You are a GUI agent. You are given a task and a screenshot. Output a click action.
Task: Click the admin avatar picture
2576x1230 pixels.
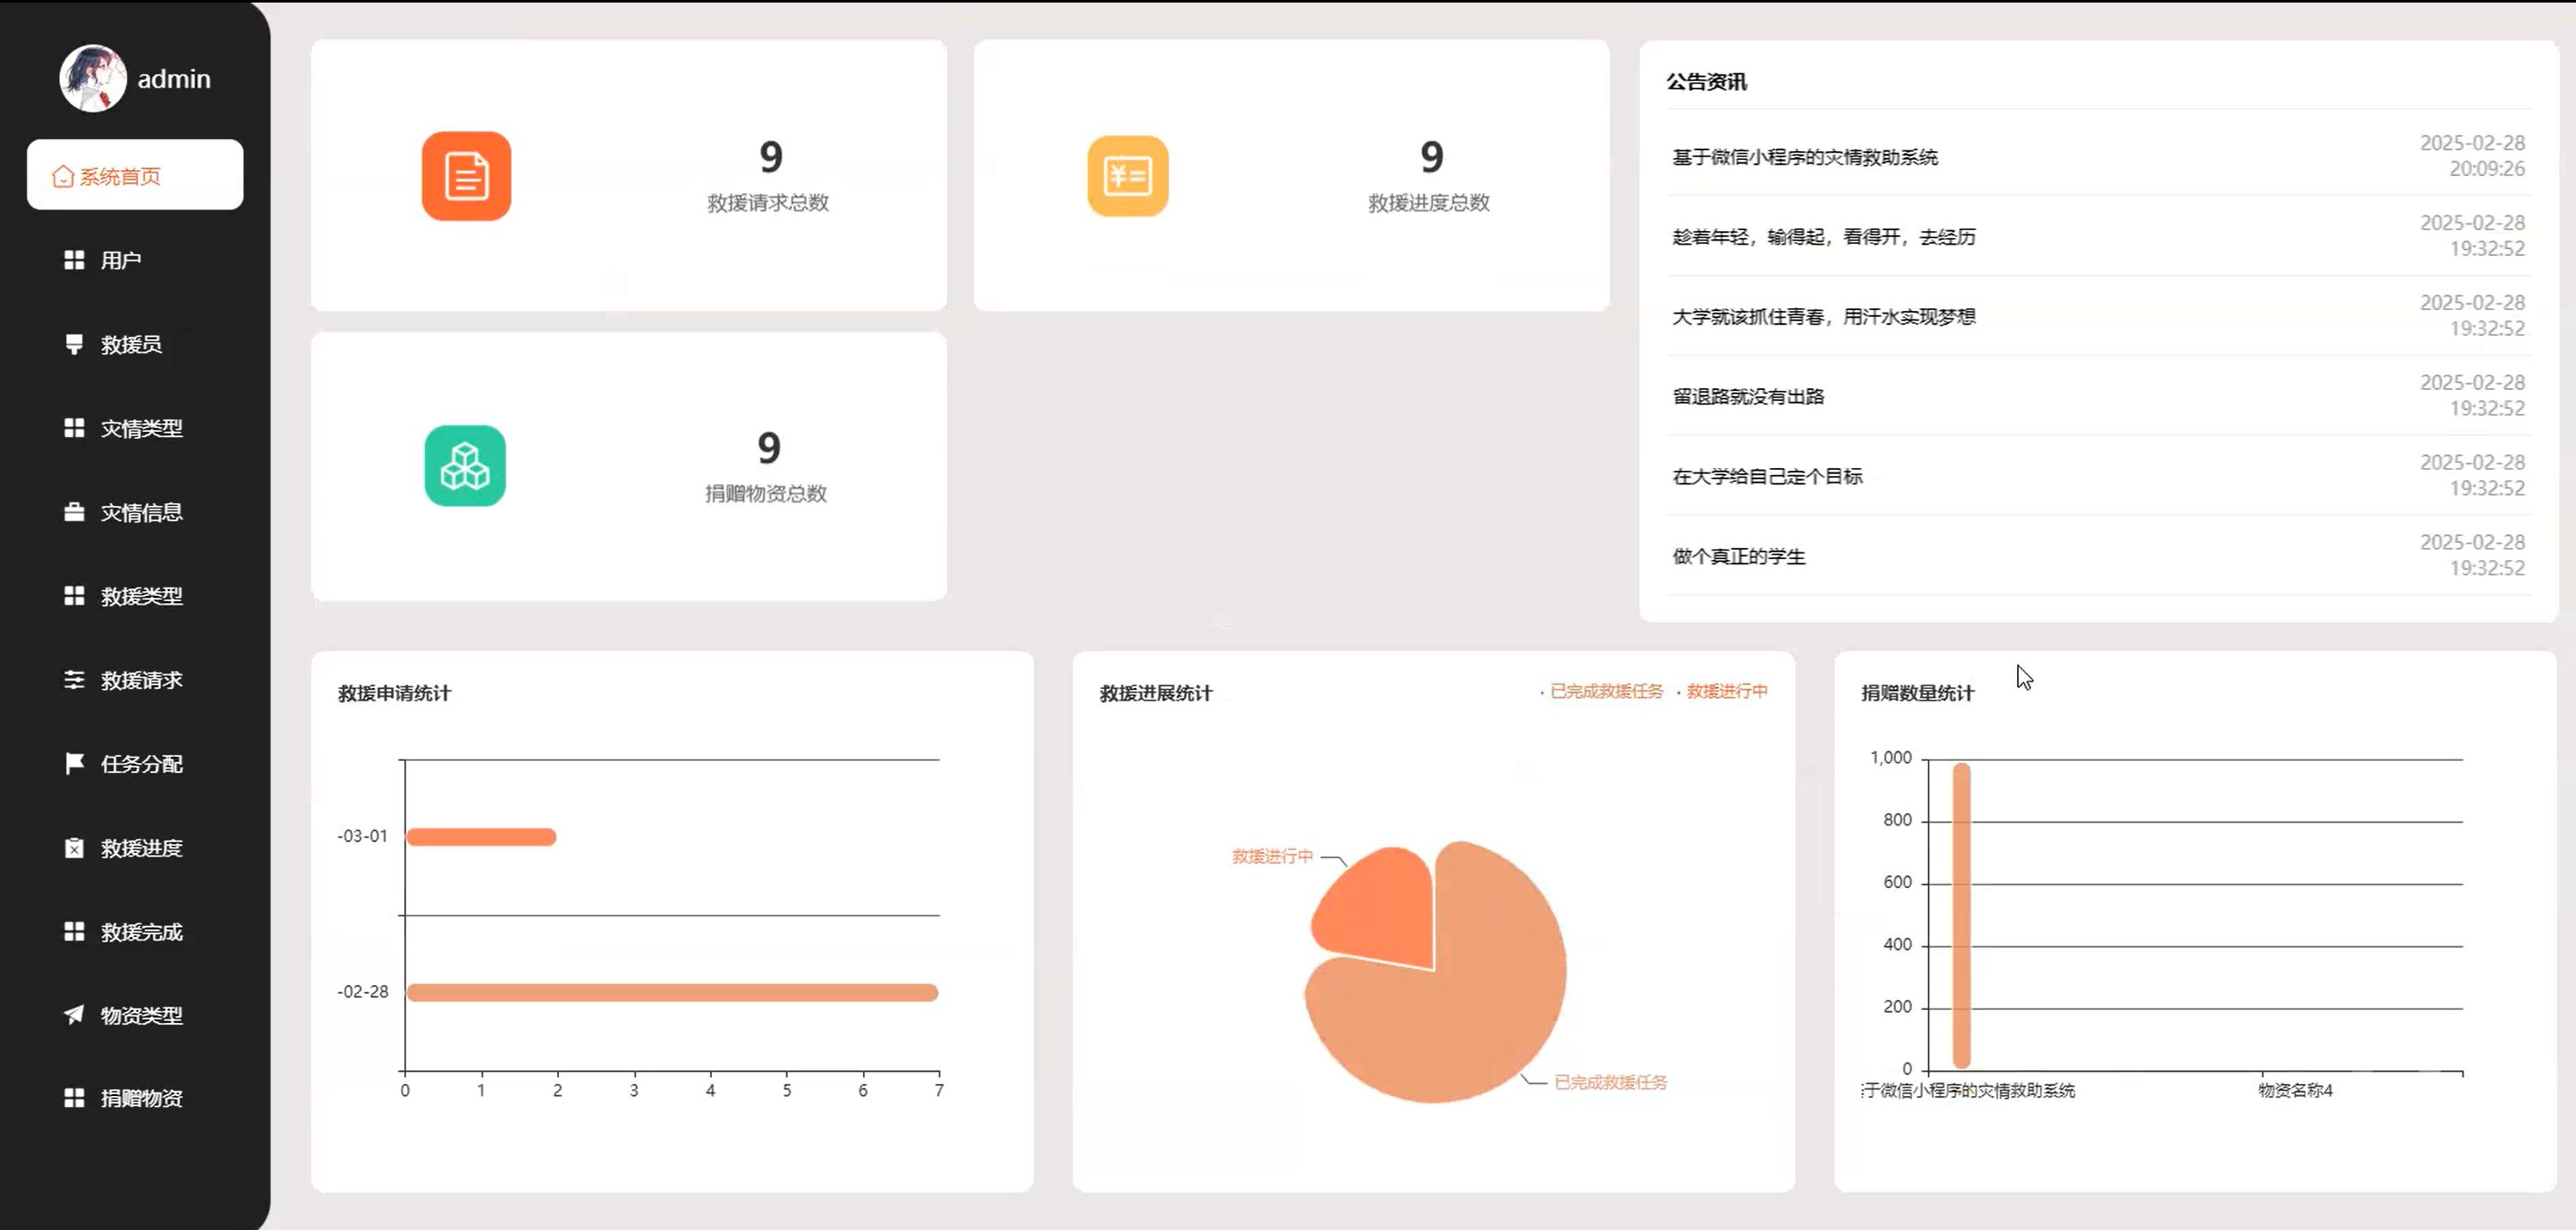point(93,78)
